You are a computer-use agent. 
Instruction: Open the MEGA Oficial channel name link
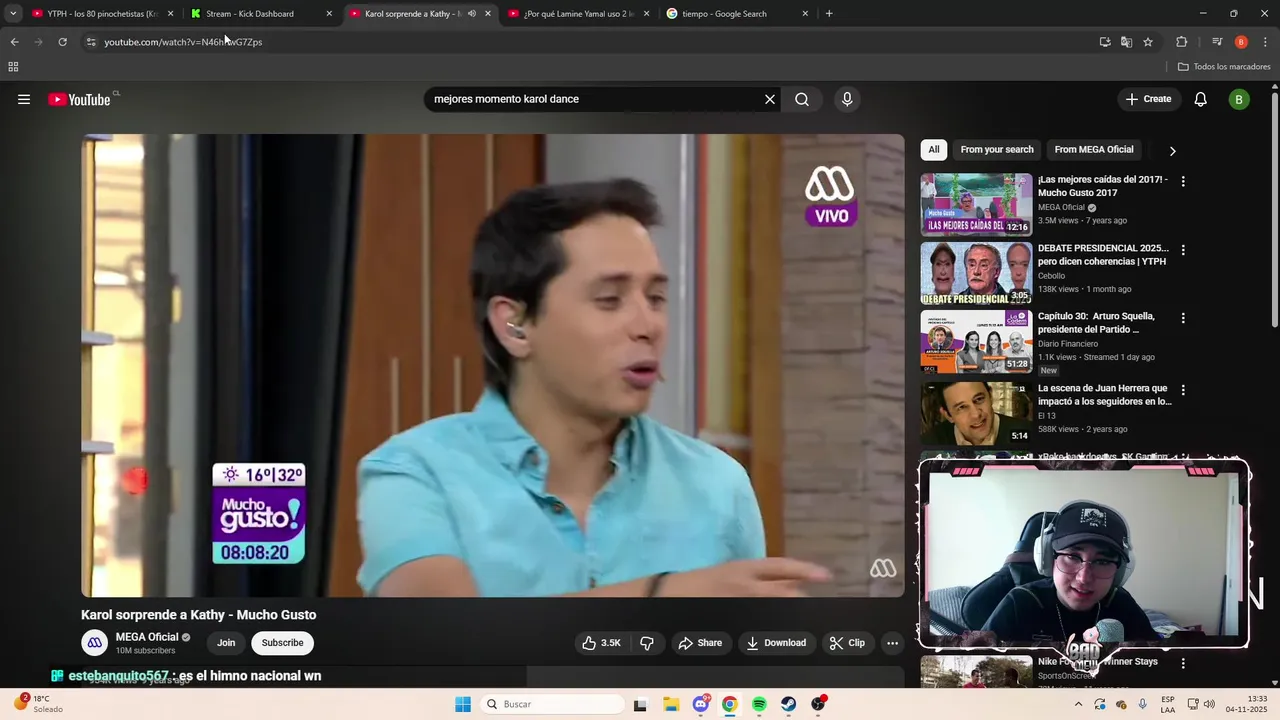pos(147,637)
